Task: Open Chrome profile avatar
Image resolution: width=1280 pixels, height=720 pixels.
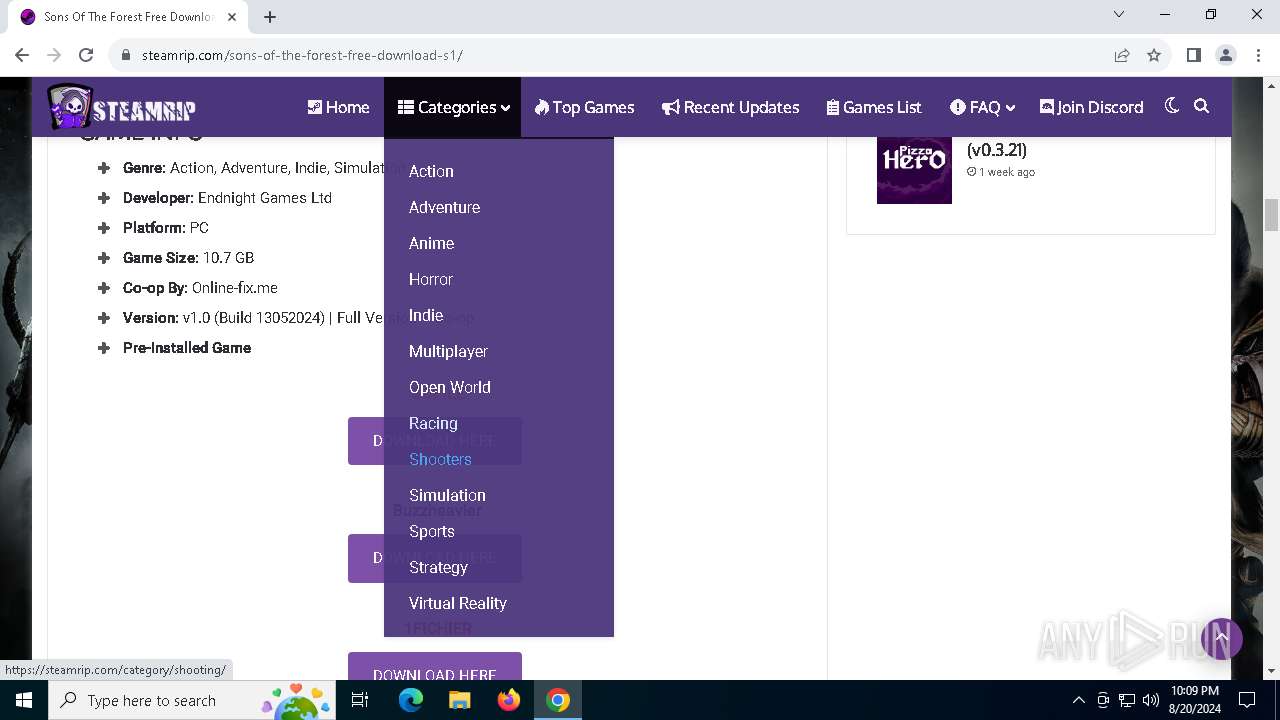Action: tap(1225, 55)
